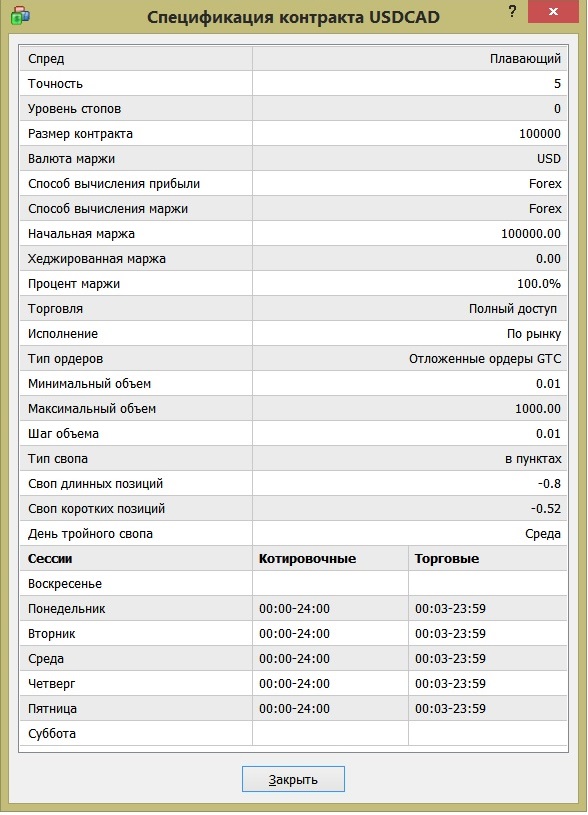Select the Размер контракта label
Viewport: 588px width, 815px height.
81,134
